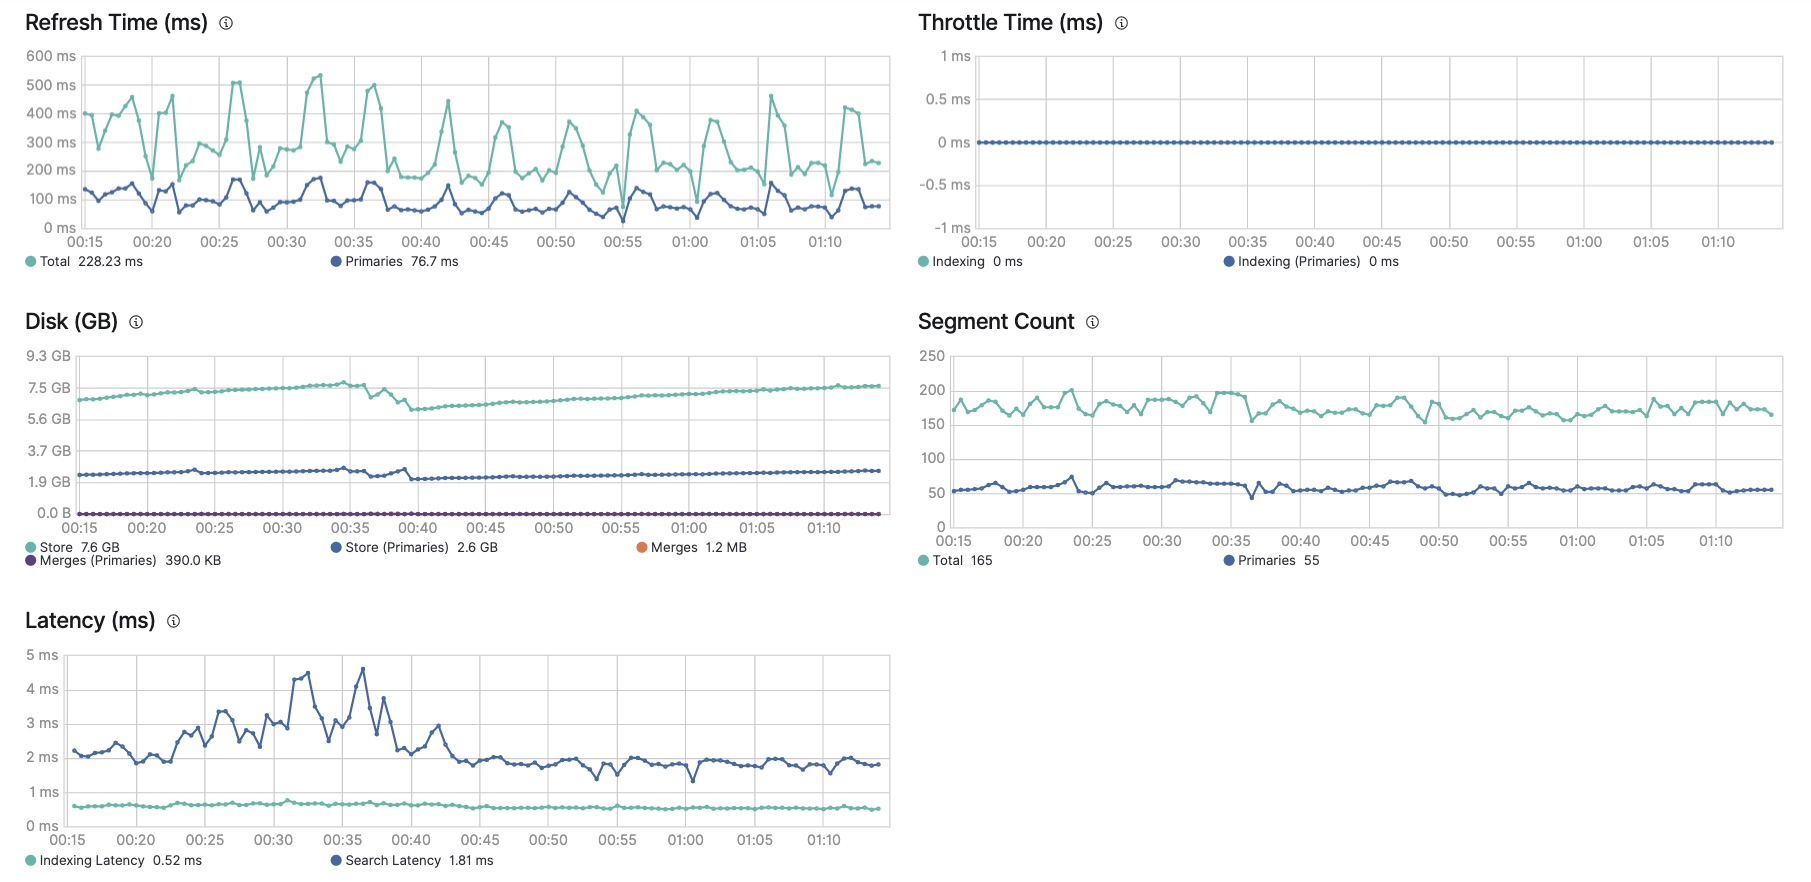Open the Disk (GB) info icon
The height and width of the screenshot is (882, 1811).
coord(136,322)
